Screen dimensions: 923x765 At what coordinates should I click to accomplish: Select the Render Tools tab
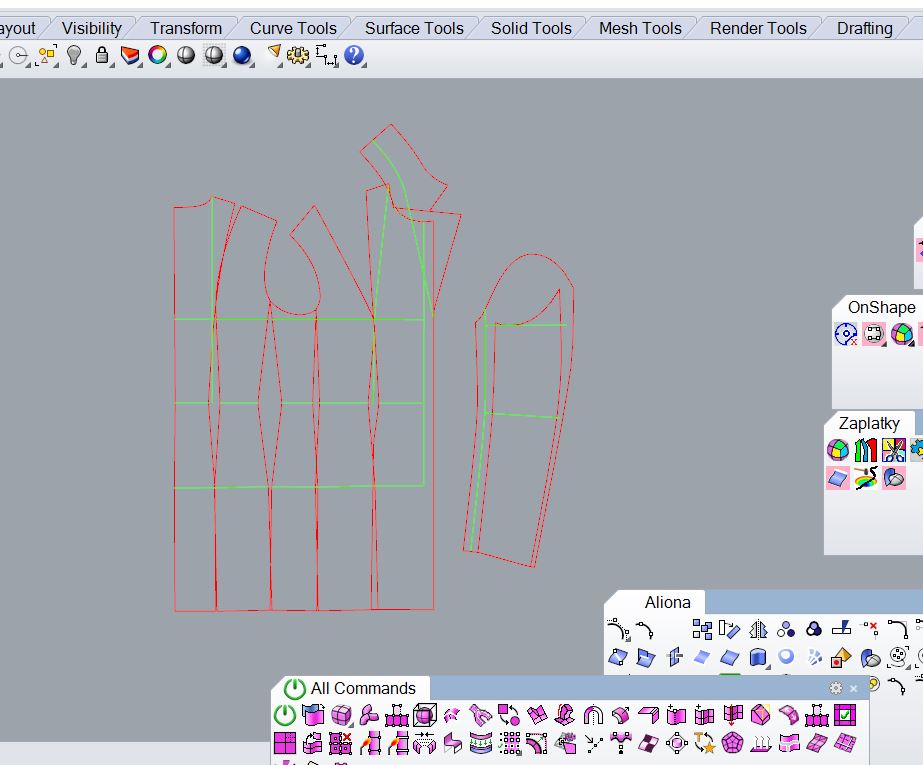[757, 28]
